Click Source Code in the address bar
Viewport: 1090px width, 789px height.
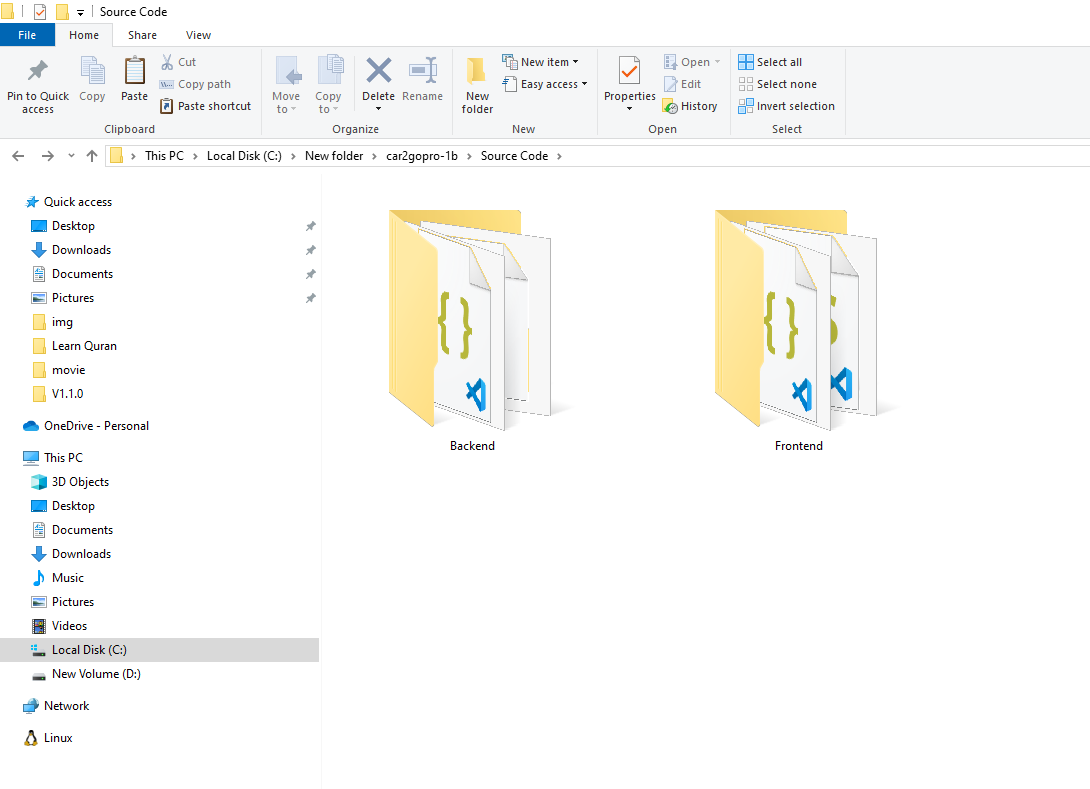coord(514,156)
